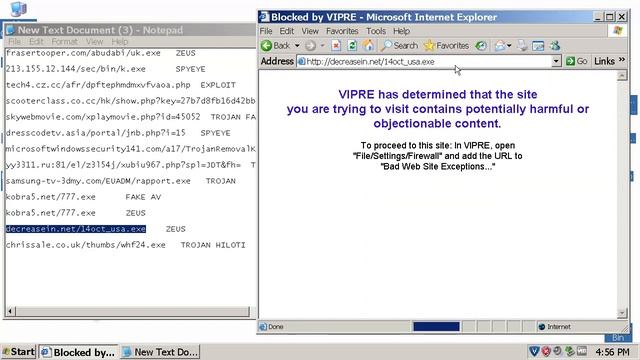Open the Back history dropdown arrow
Screen dimensions: 640x360
pos(297,46)
